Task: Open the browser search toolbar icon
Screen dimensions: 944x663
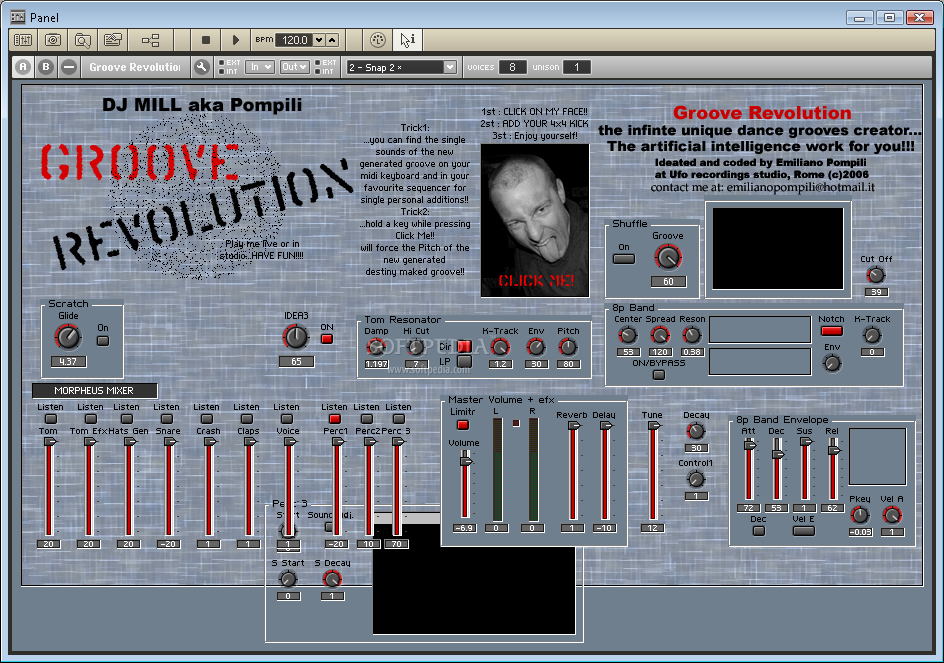Action: [x=82, y=40]
